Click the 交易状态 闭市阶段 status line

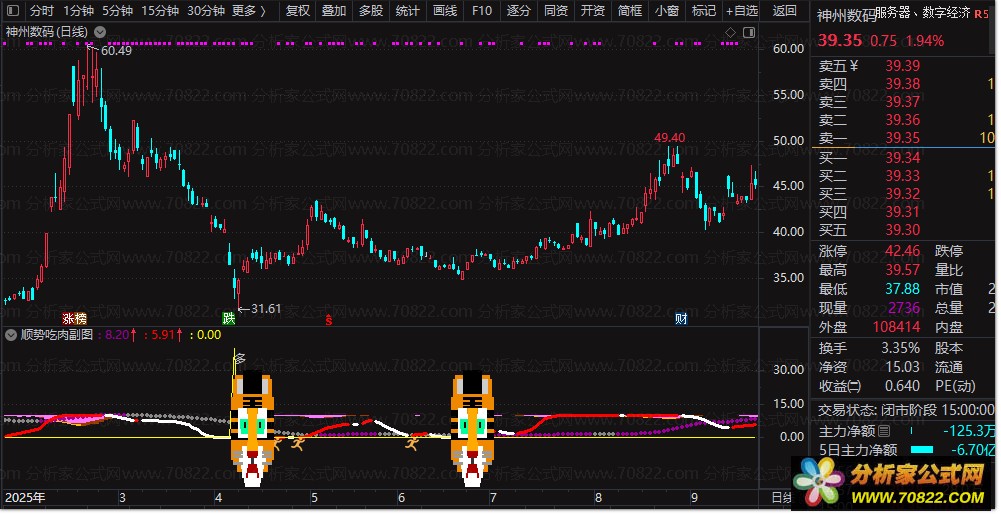tap(906, 410)
